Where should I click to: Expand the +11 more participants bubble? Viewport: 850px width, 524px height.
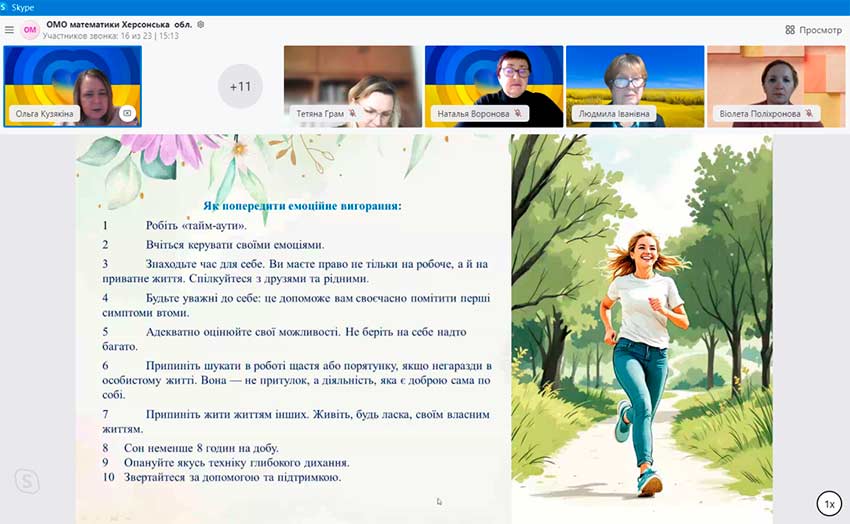(240, 87)
